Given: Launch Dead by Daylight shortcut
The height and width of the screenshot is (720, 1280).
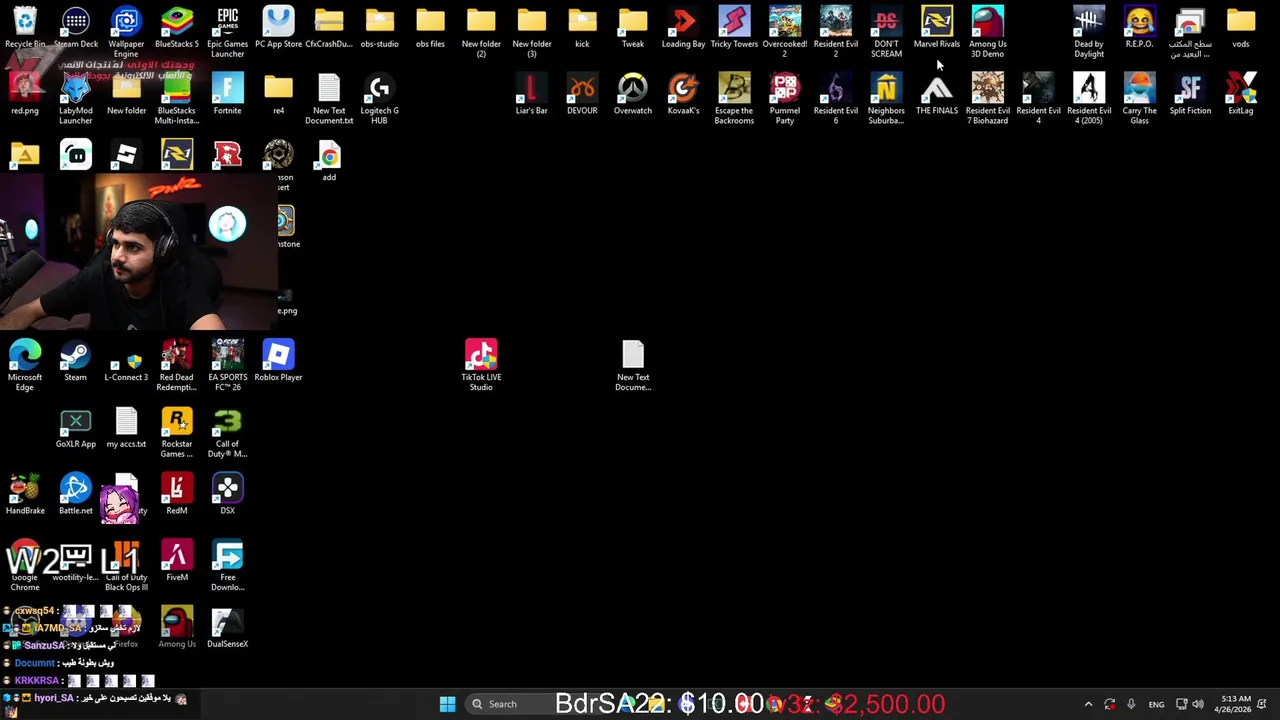Looking at the screenshot, I should (x=1089, y=32).
